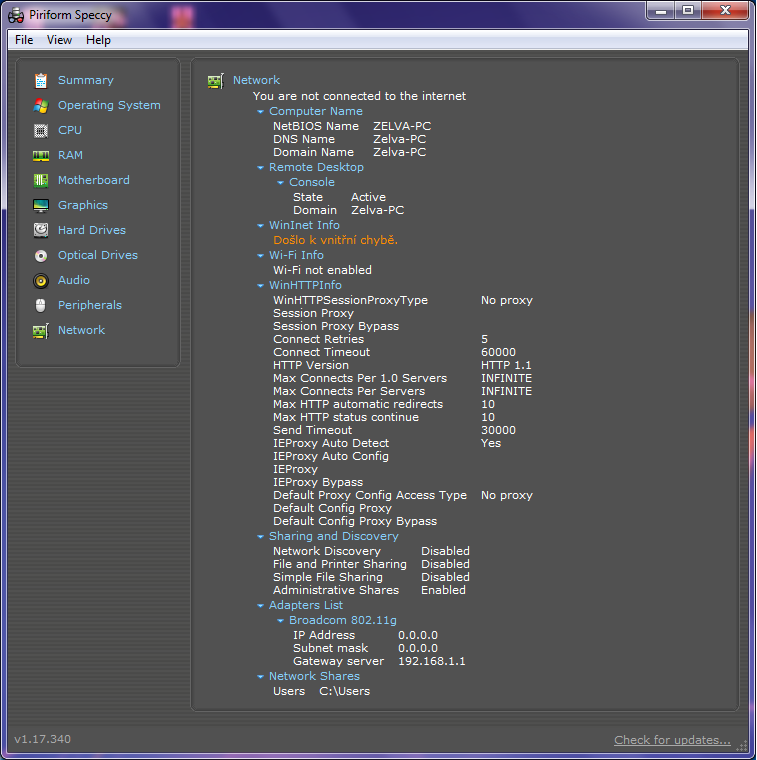Collapse the WinHTTPInfo section
The width and height of the screenshot is (757, 760).
(260, 285)
